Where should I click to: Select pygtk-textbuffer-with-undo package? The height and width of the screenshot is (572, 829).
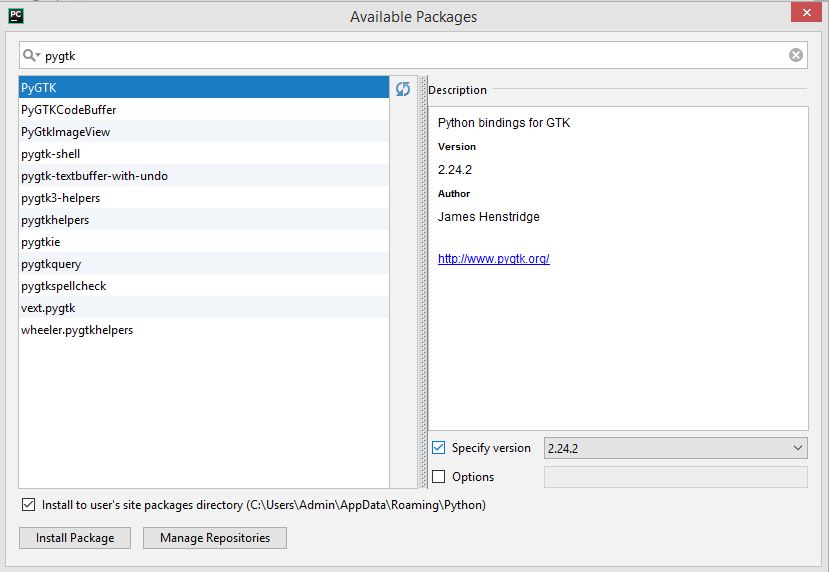pyautogui.click(x=204, y=176)
